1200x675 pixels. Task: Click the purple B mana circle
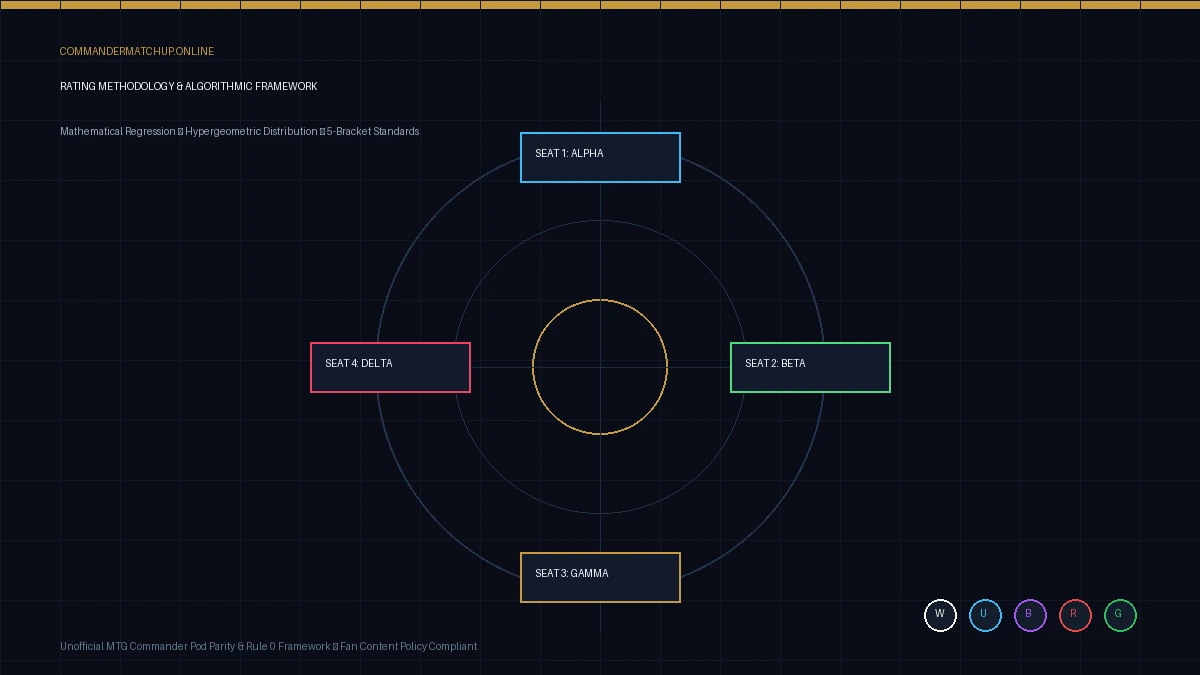pyautogui.click(x=1030, y=615)
